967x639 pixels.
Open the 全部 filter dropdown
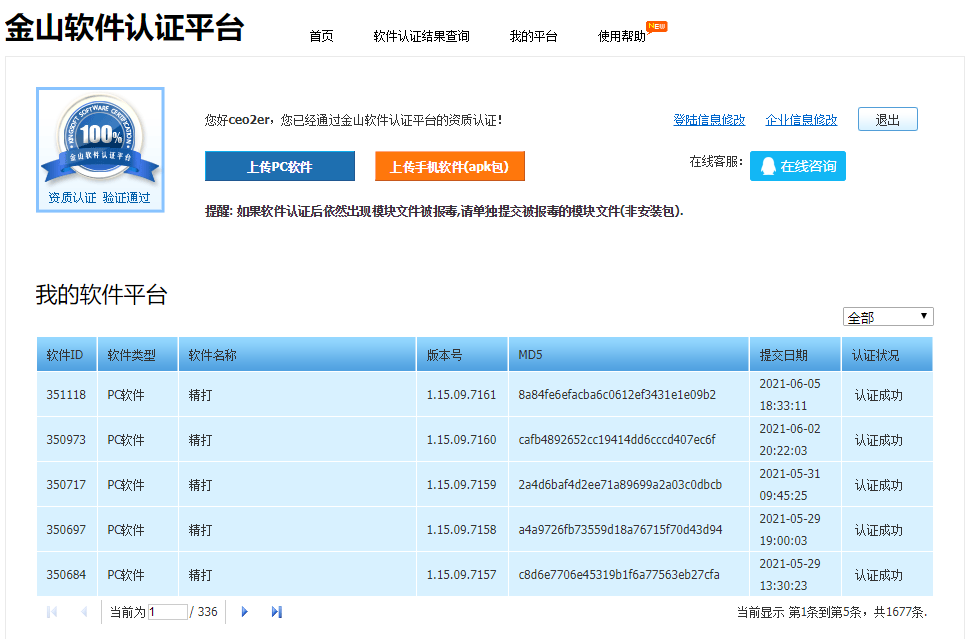888,317
